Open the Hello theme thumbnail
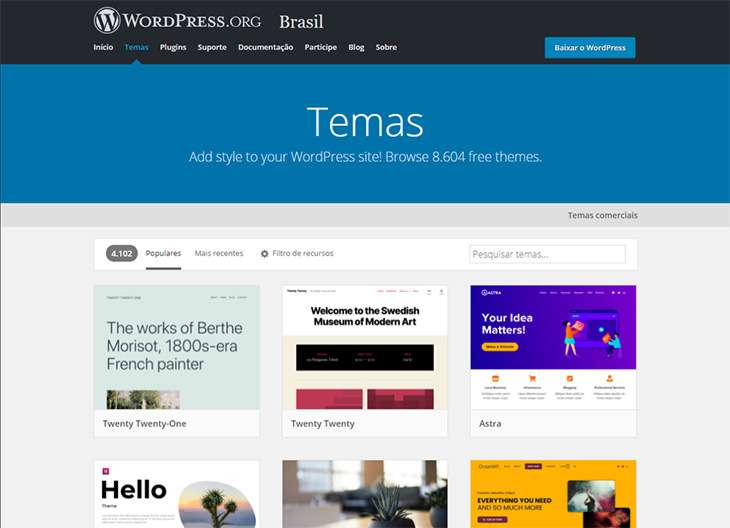Image resolution: width=730 pixels, height=528 pixels. [177, 494]
